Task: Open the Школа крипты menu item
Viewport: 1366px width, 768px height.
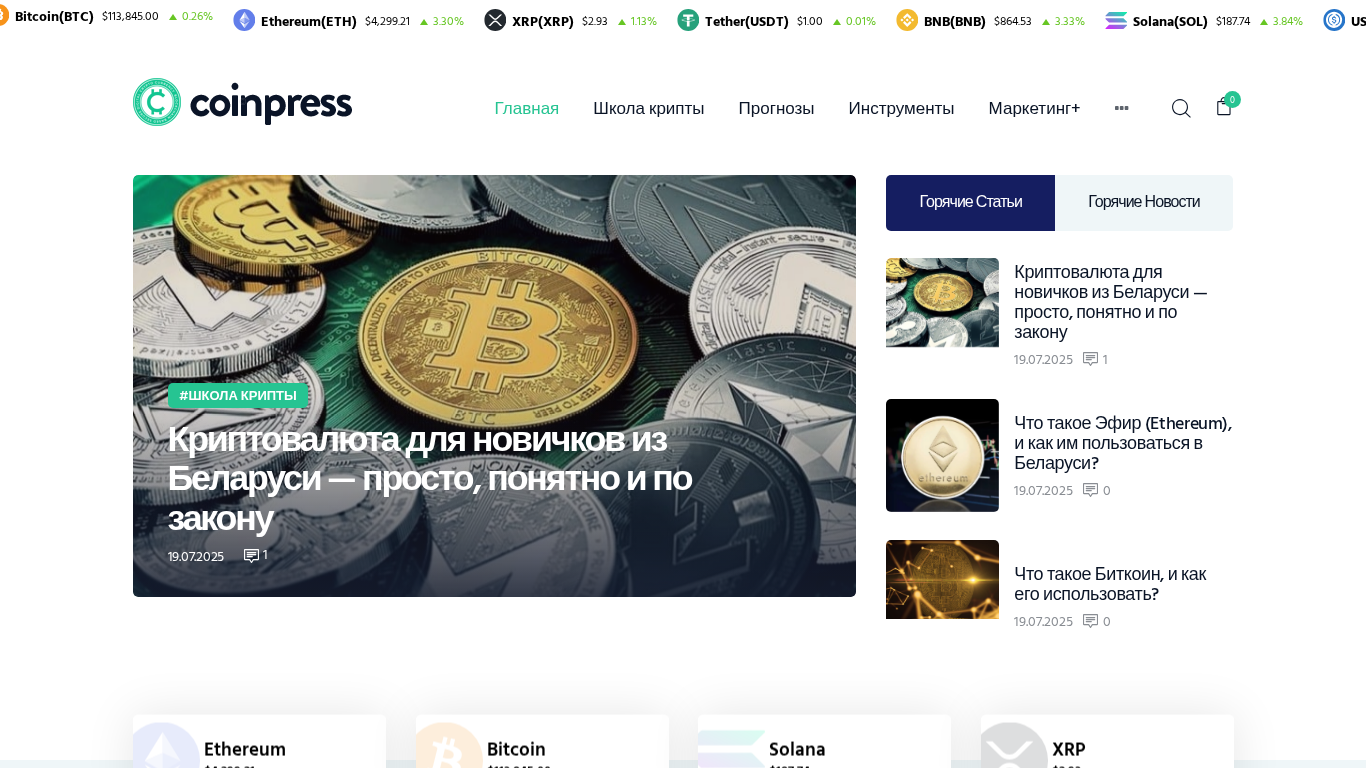Action: pyautogui.click(x=648, y=108)
